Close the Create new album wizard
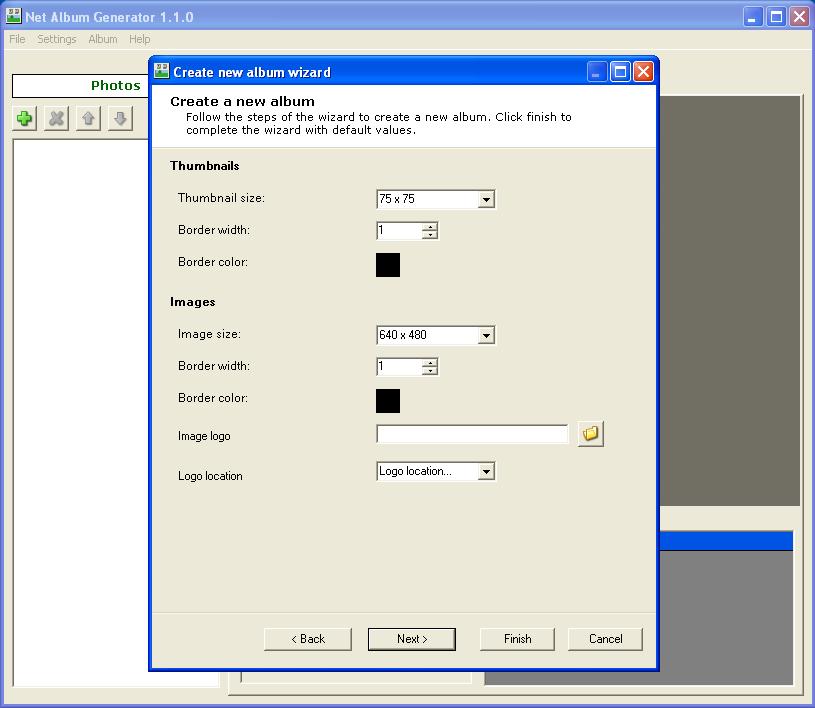This screenshot has height=708, width=815. click(x=643, y=72)
